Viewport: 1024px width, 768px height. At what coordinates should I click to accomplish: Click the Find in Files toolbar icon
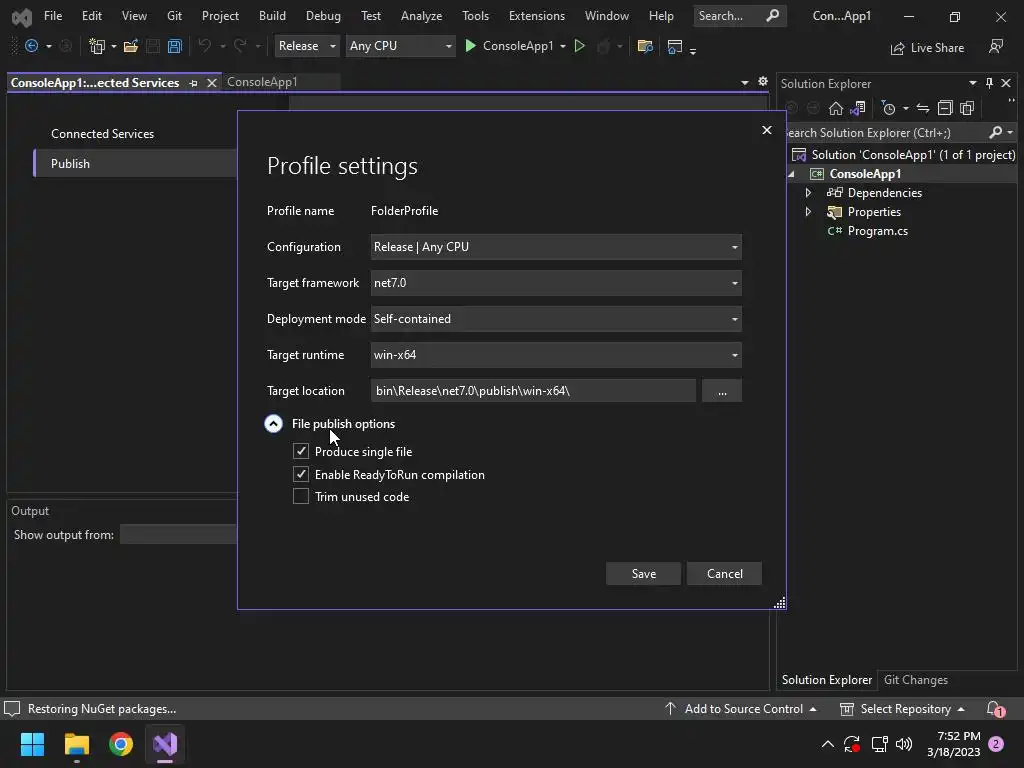(x=645, y=46)
